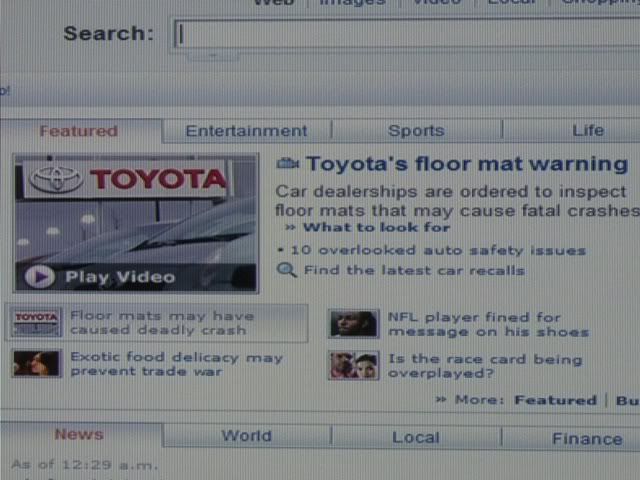This screenshot has height=480, width=640.
Task: Select the News tab
Action: 79,435
